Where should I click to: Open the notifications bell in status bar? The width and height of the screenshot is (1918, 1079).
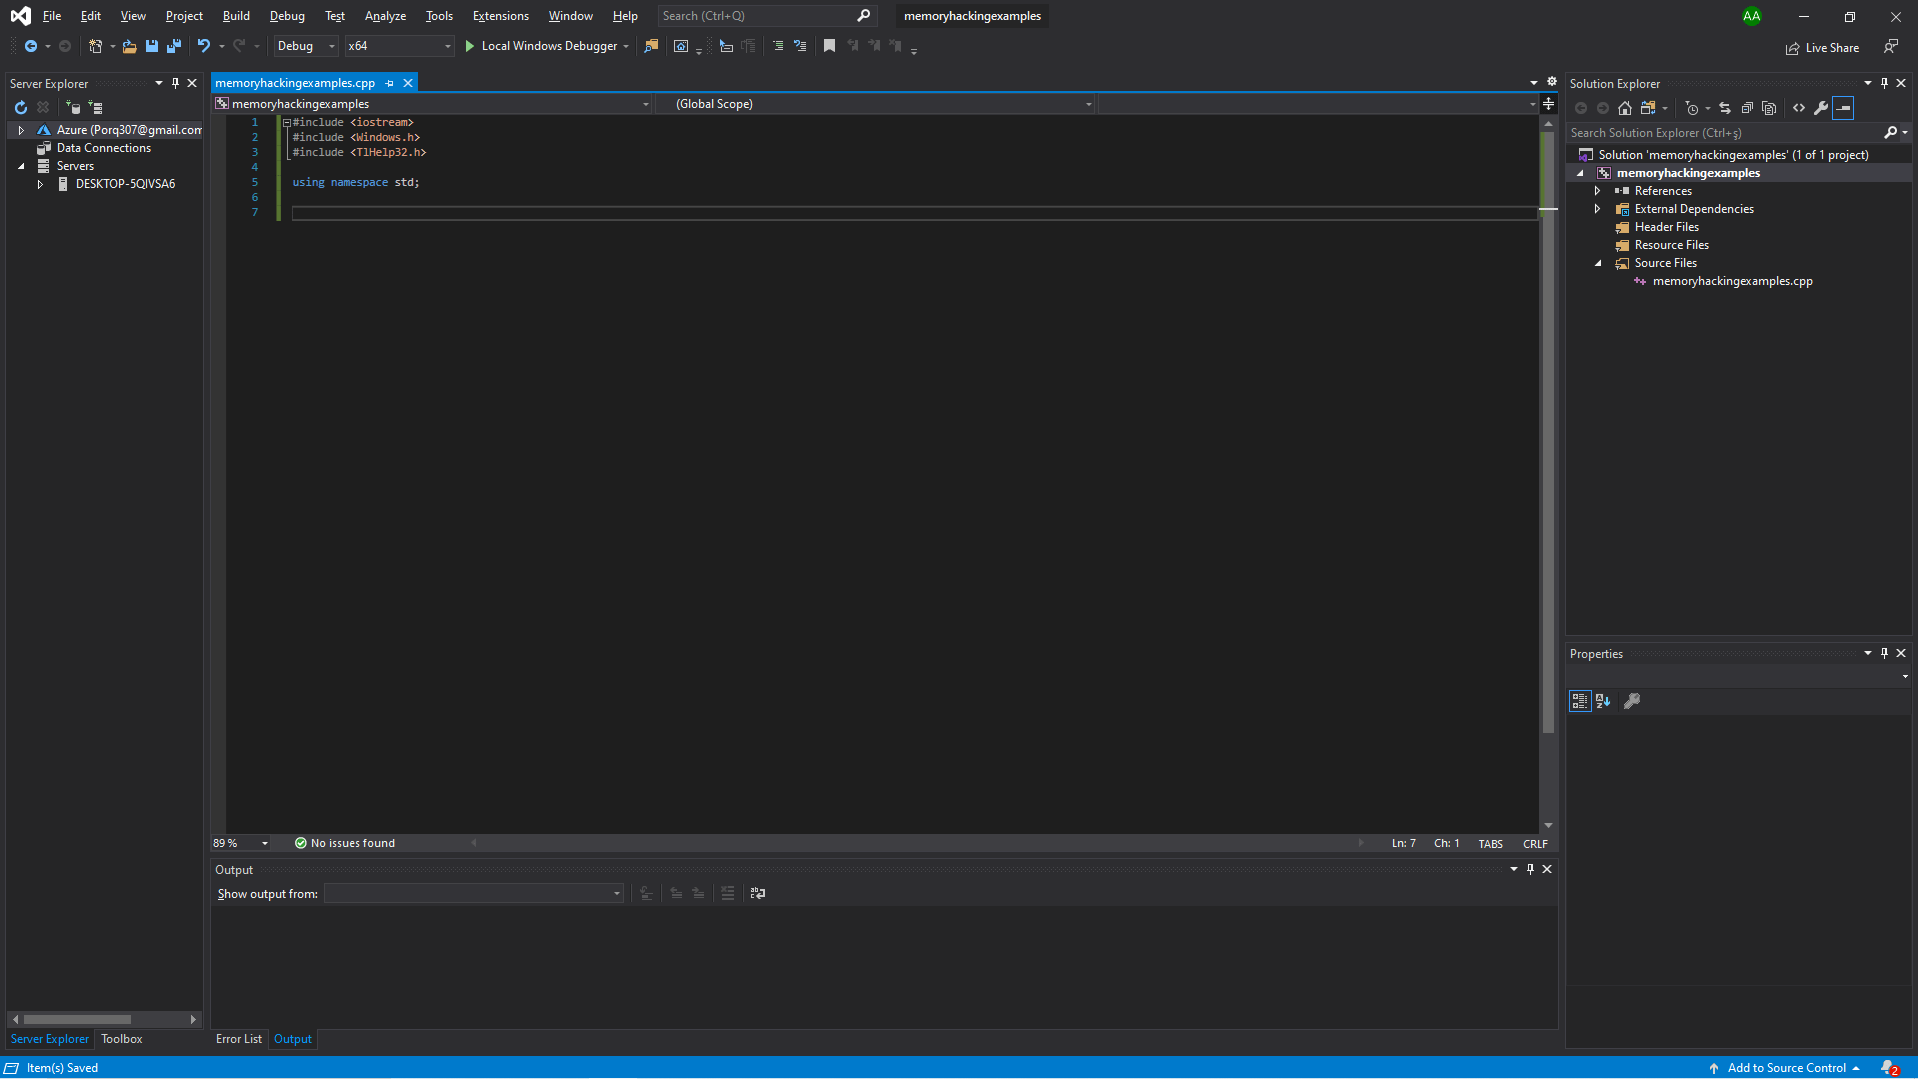1889,1068
